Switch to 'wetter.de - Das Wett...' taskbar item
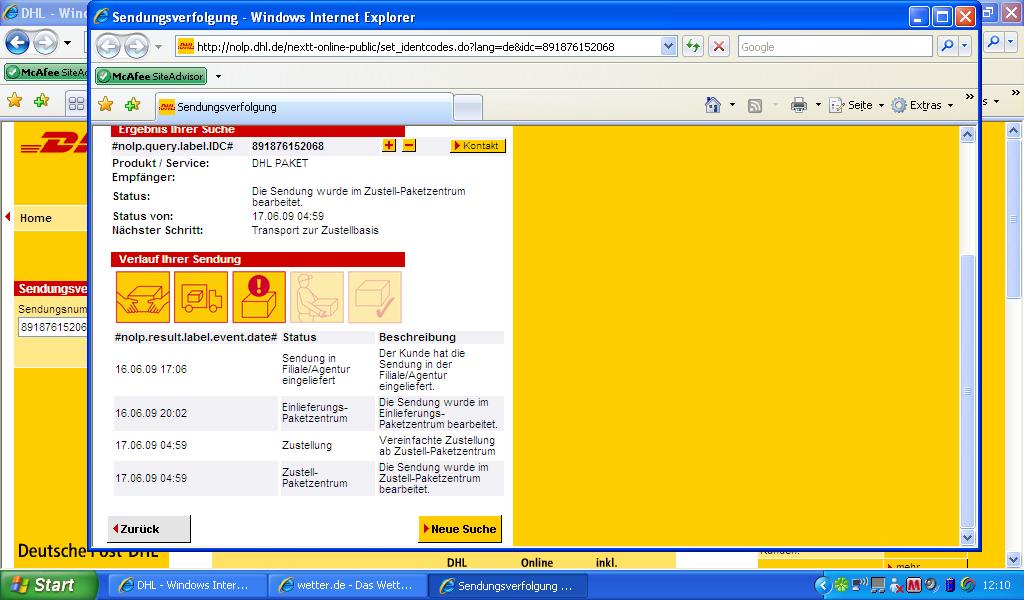 point(347,586)
